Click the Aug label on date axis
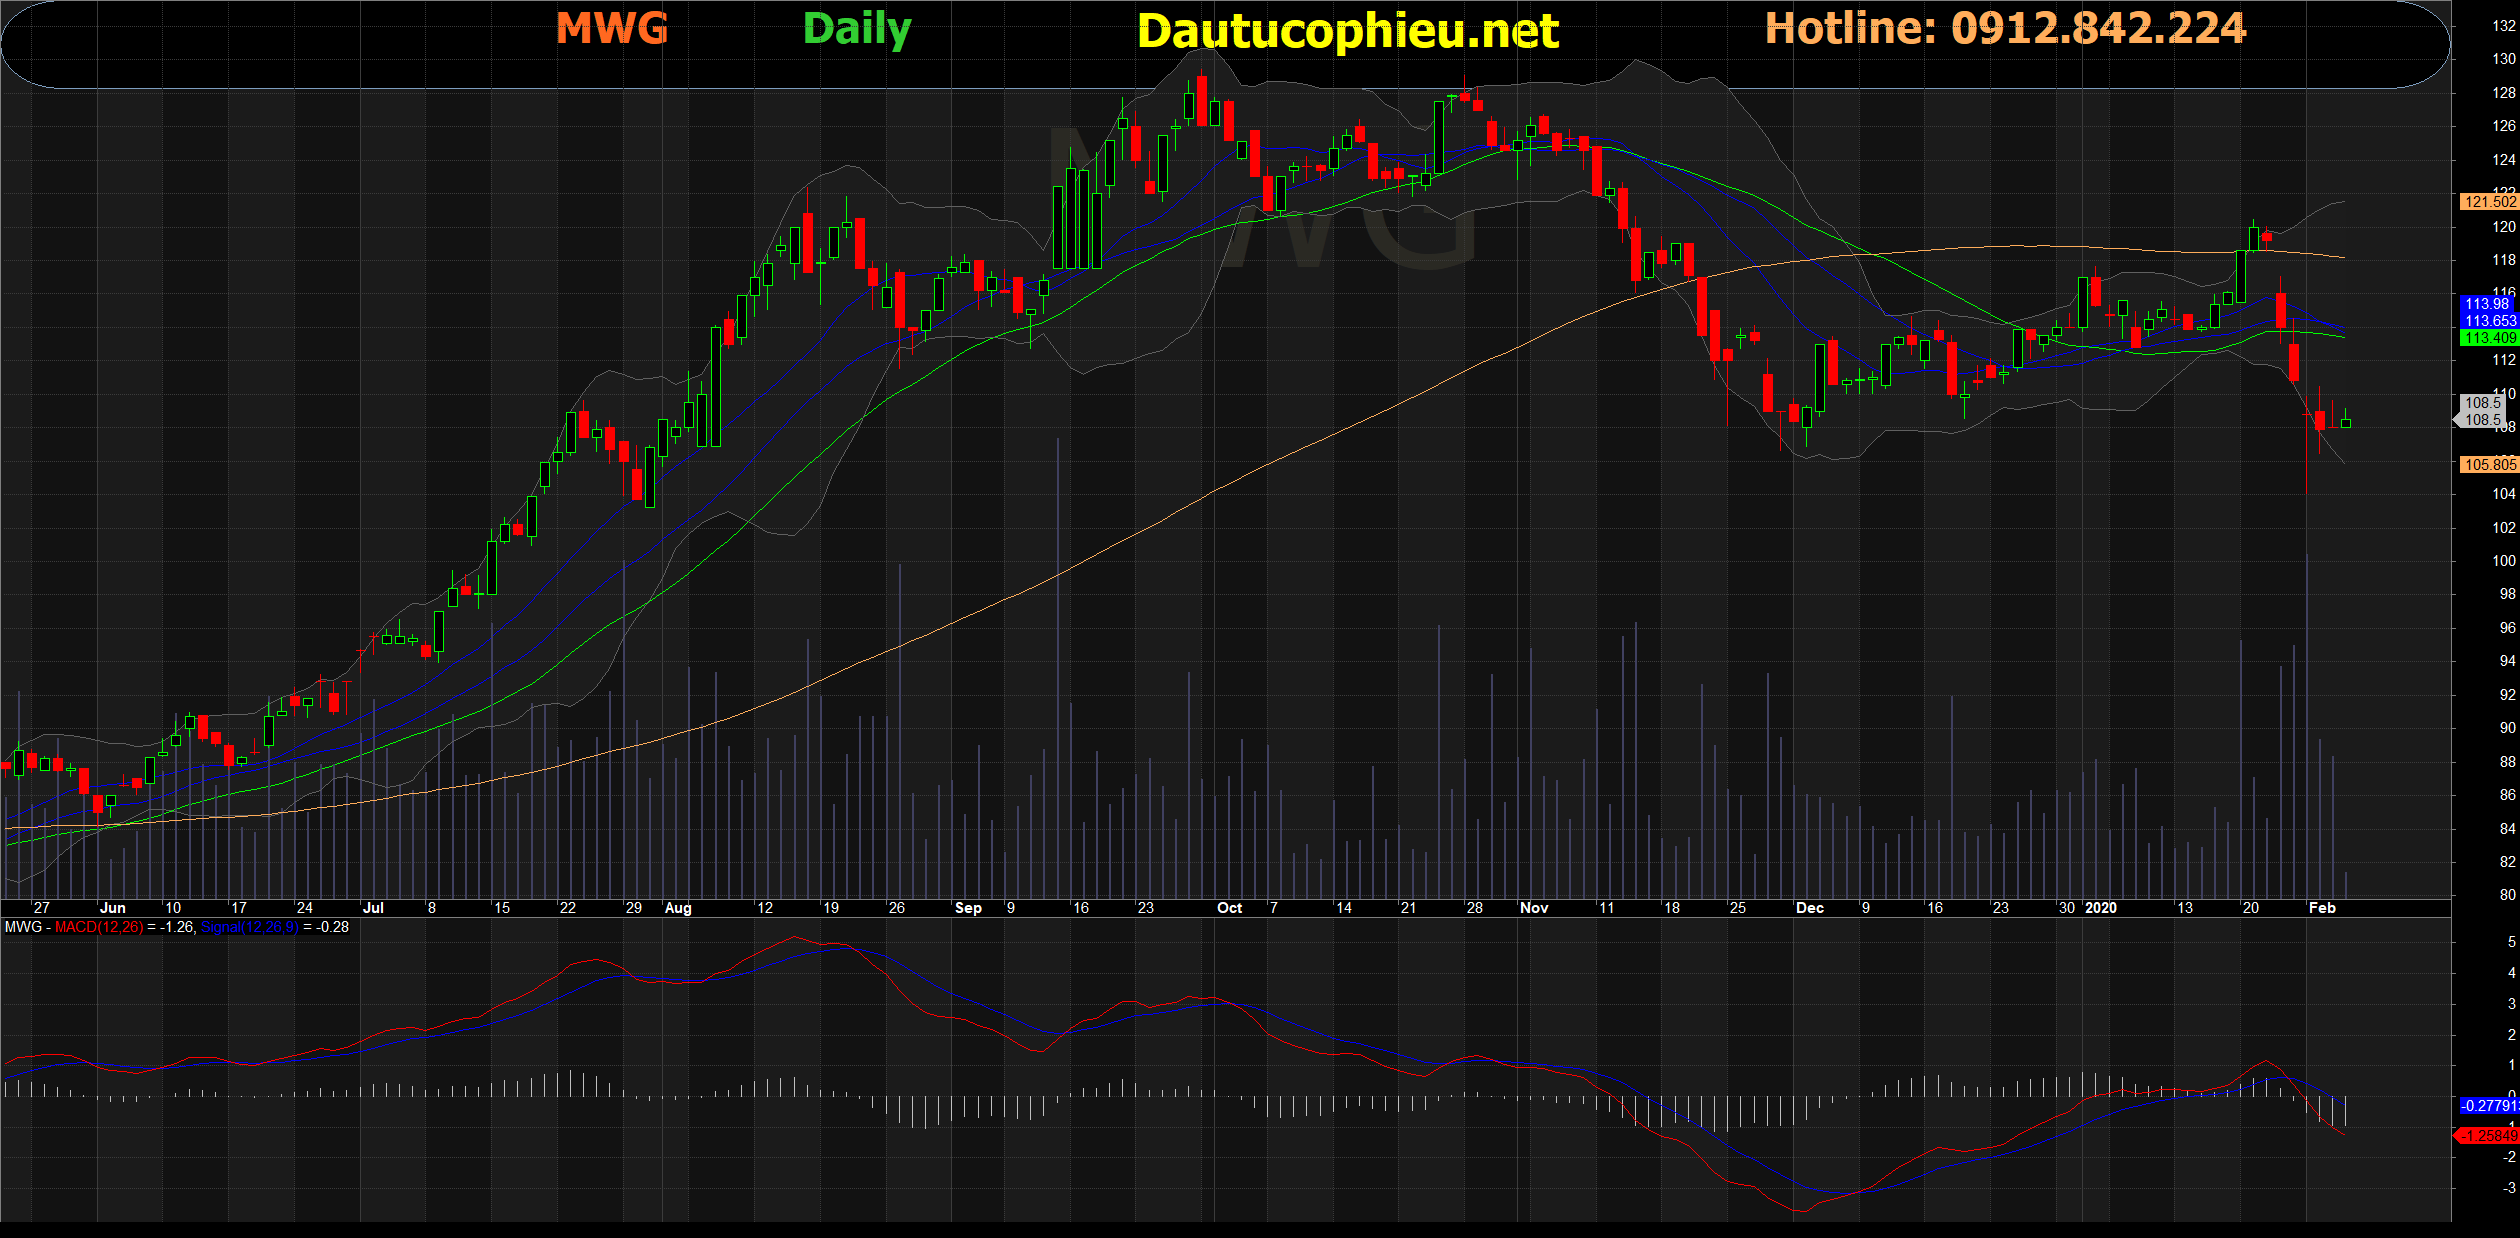Image resolution: width=2520 pixels, height=1238 pixels. pyautogui.click(x=678, y=908)
